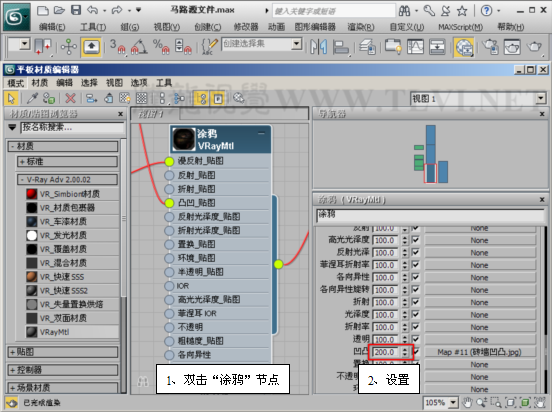Screen dimensions: 552x412
Task: Undo the last action arrow icon
Action: 92,10
